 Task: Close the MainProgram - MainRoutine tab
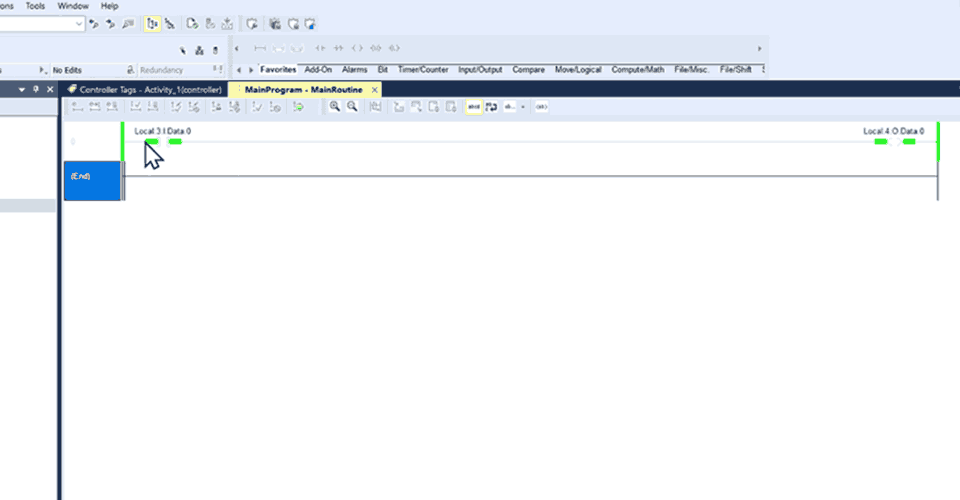pos(375,89)
